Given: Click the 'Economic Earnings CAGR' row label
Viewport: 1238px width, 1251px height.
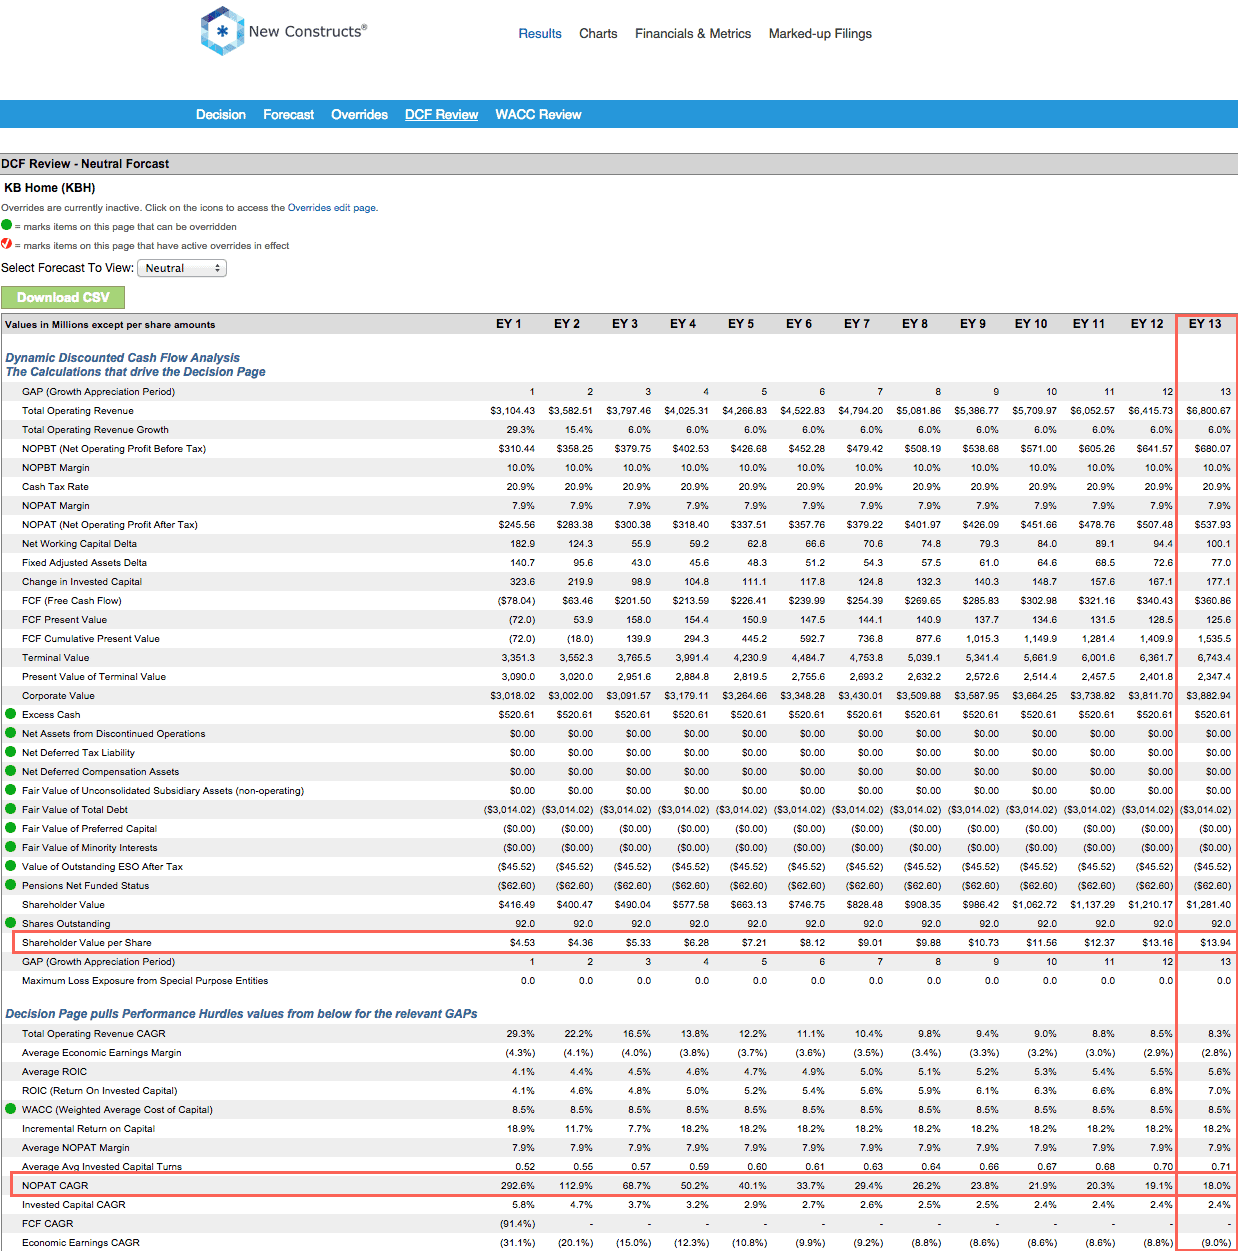Looking at the screenshot, I should [x=81, y=1243].
